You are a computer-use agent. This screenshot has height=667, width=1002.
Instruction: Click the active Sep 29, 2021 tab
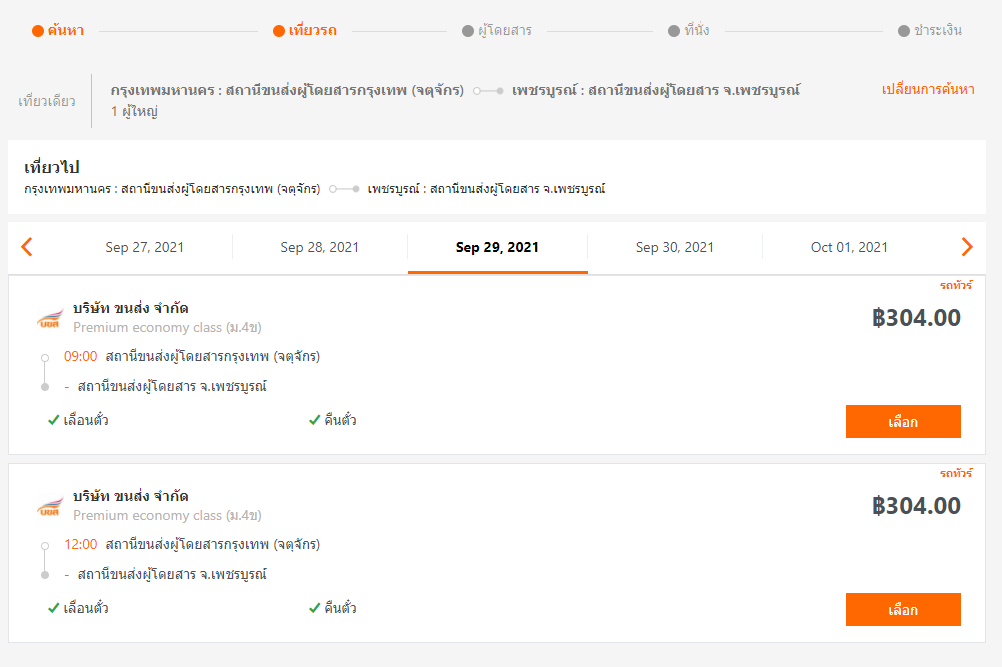click(497, 247)
